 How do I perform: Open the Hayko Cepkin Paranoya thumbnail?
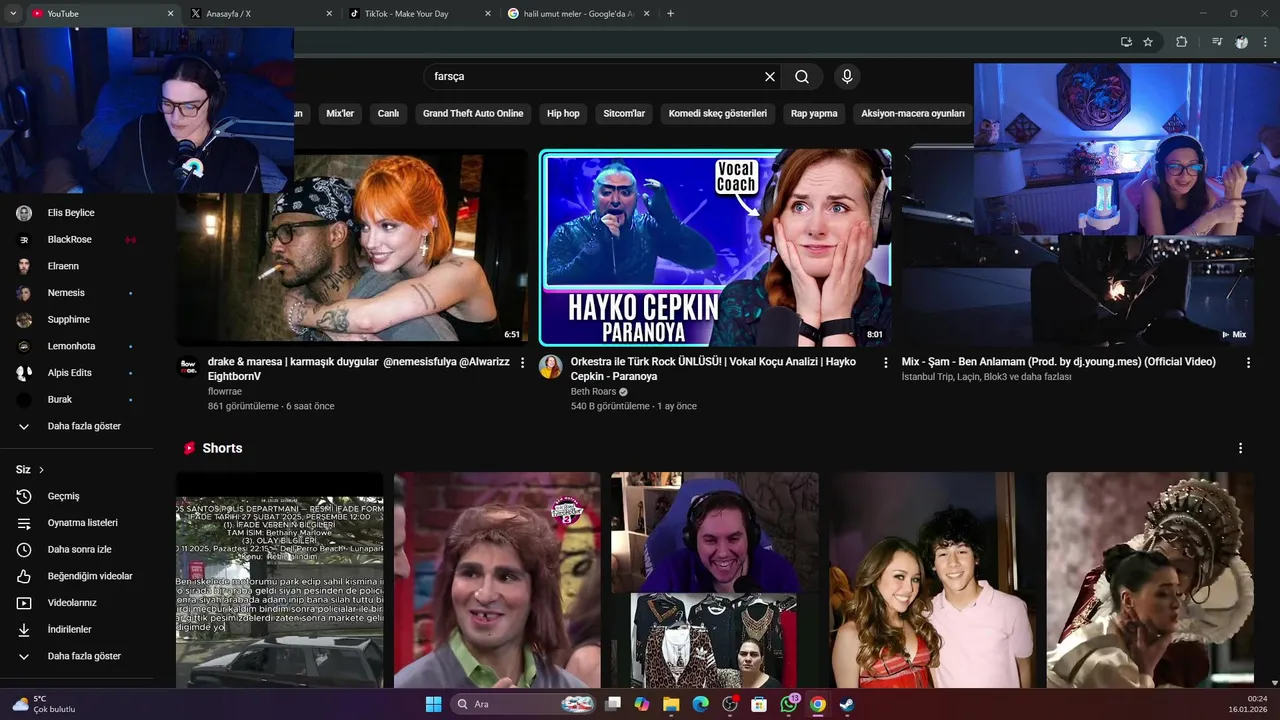715,247
